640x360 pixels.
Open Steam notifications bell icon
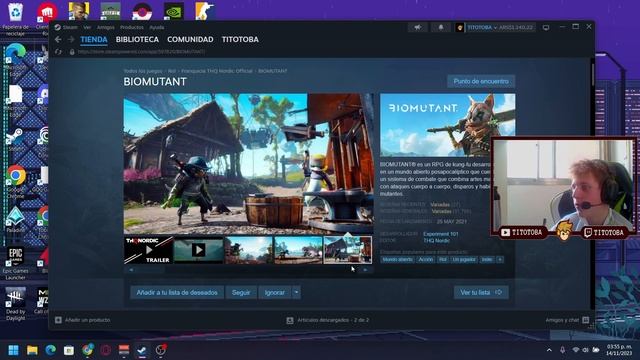(x=441, y=27)
